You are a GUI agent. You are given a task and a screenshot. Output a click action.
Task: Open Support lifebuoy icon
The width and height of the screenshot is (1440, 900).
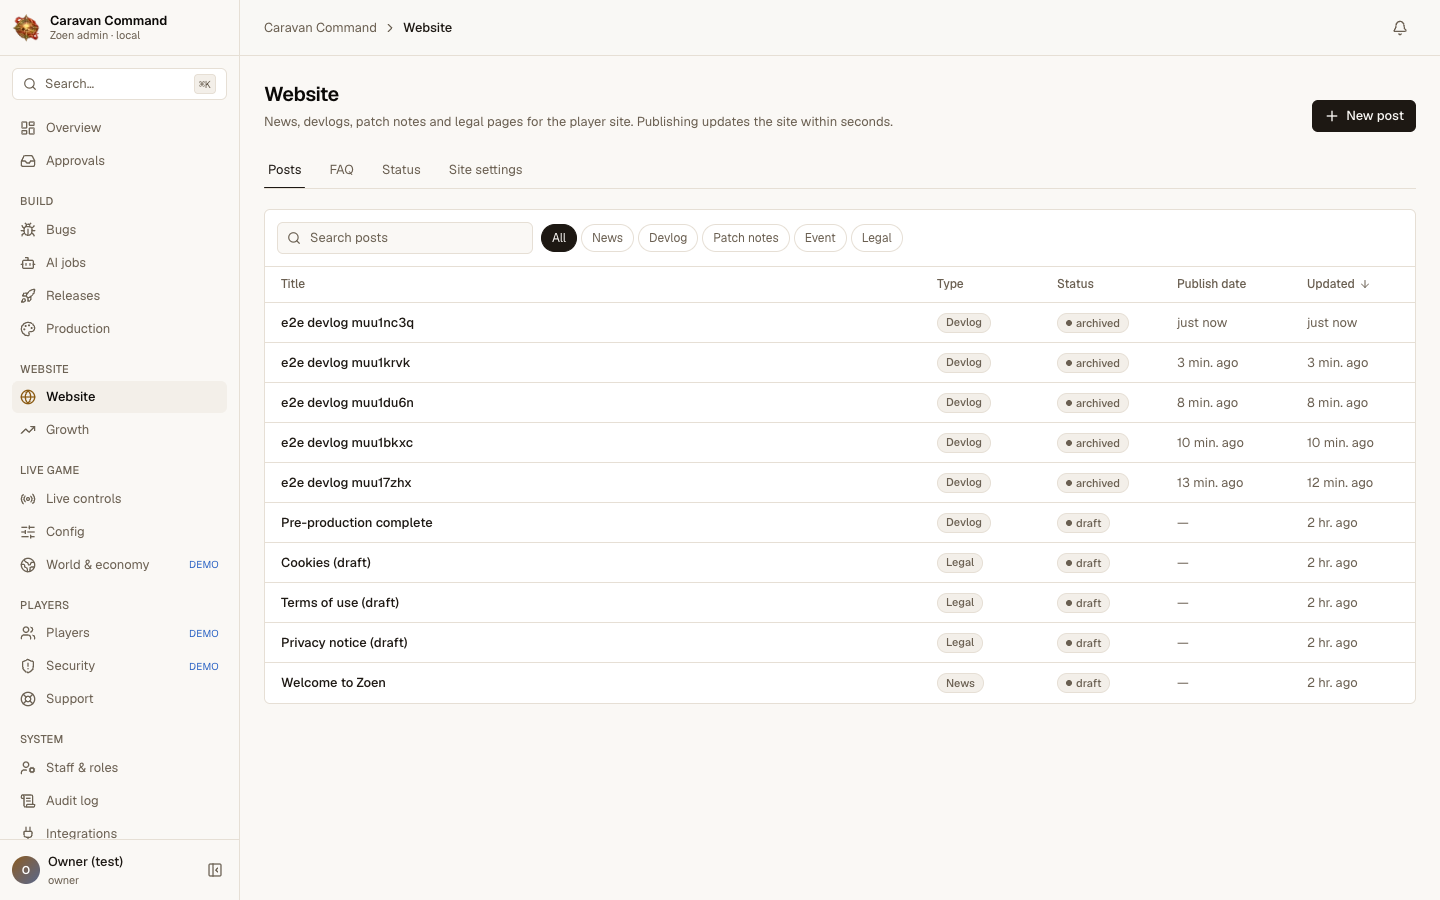(x=28, y=699)
